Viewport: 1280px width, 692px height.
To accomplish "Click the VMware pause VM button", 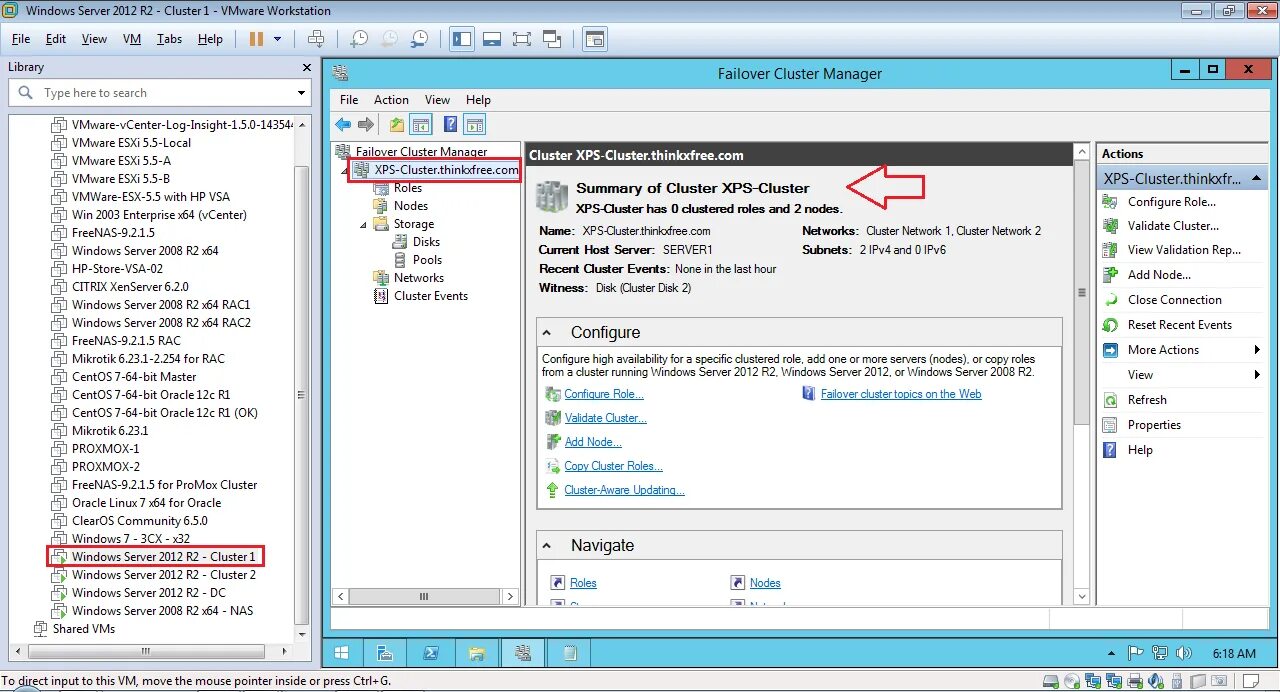I will pos(256,39).
